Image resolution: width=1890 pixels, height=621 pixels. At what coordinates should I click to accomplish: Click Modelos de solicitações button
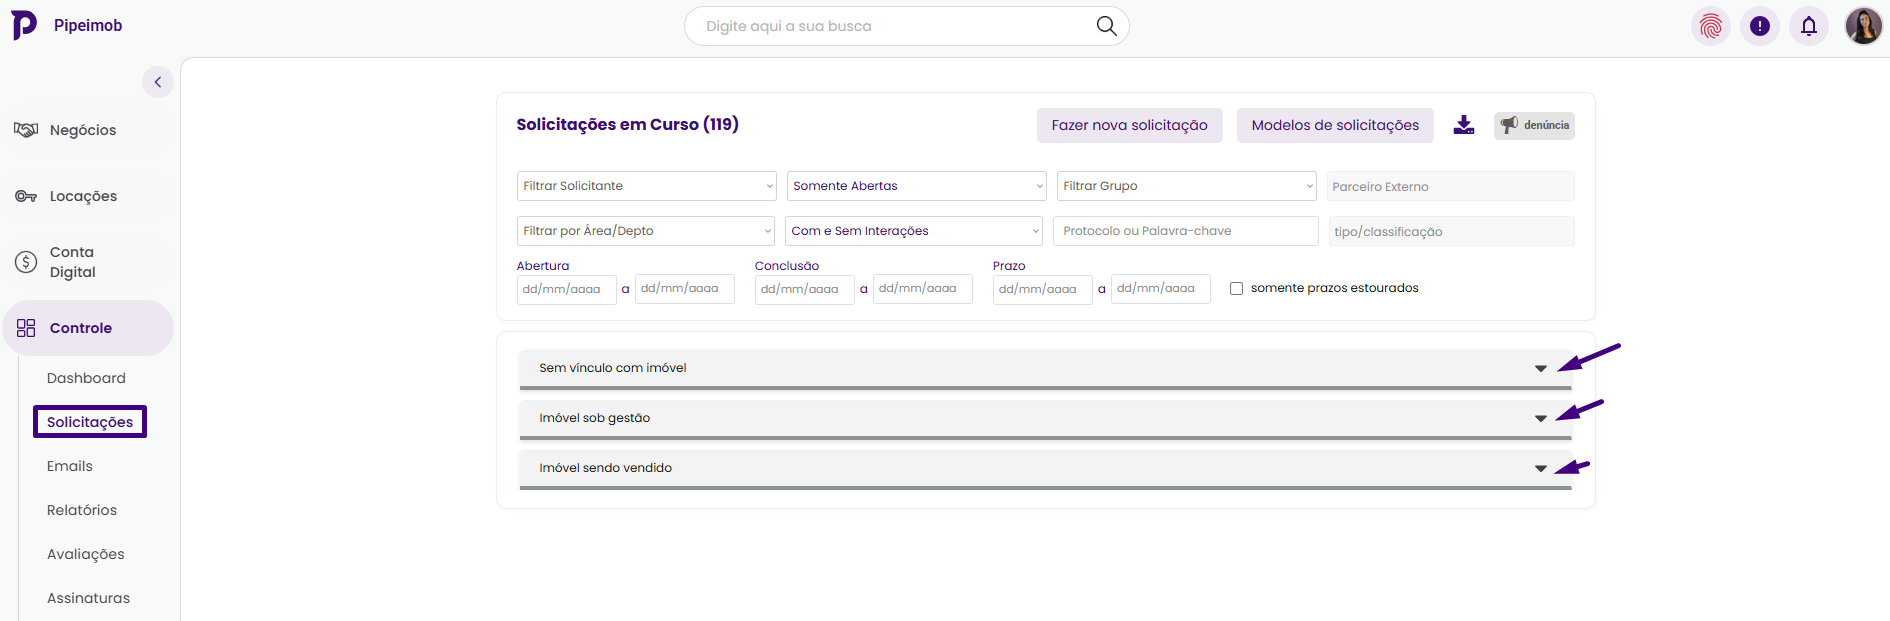1335,125
